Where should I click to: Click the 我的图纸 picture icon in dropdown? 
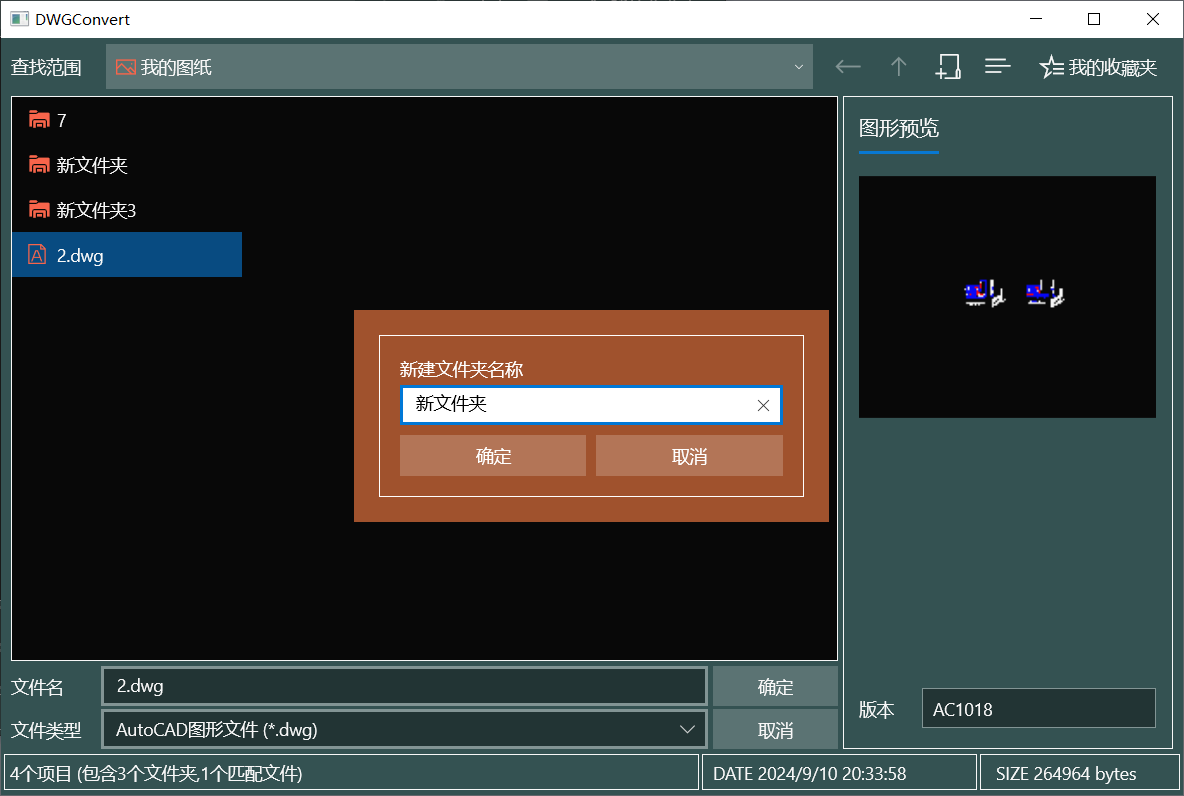pyautogui.click(x=125, y=67)
